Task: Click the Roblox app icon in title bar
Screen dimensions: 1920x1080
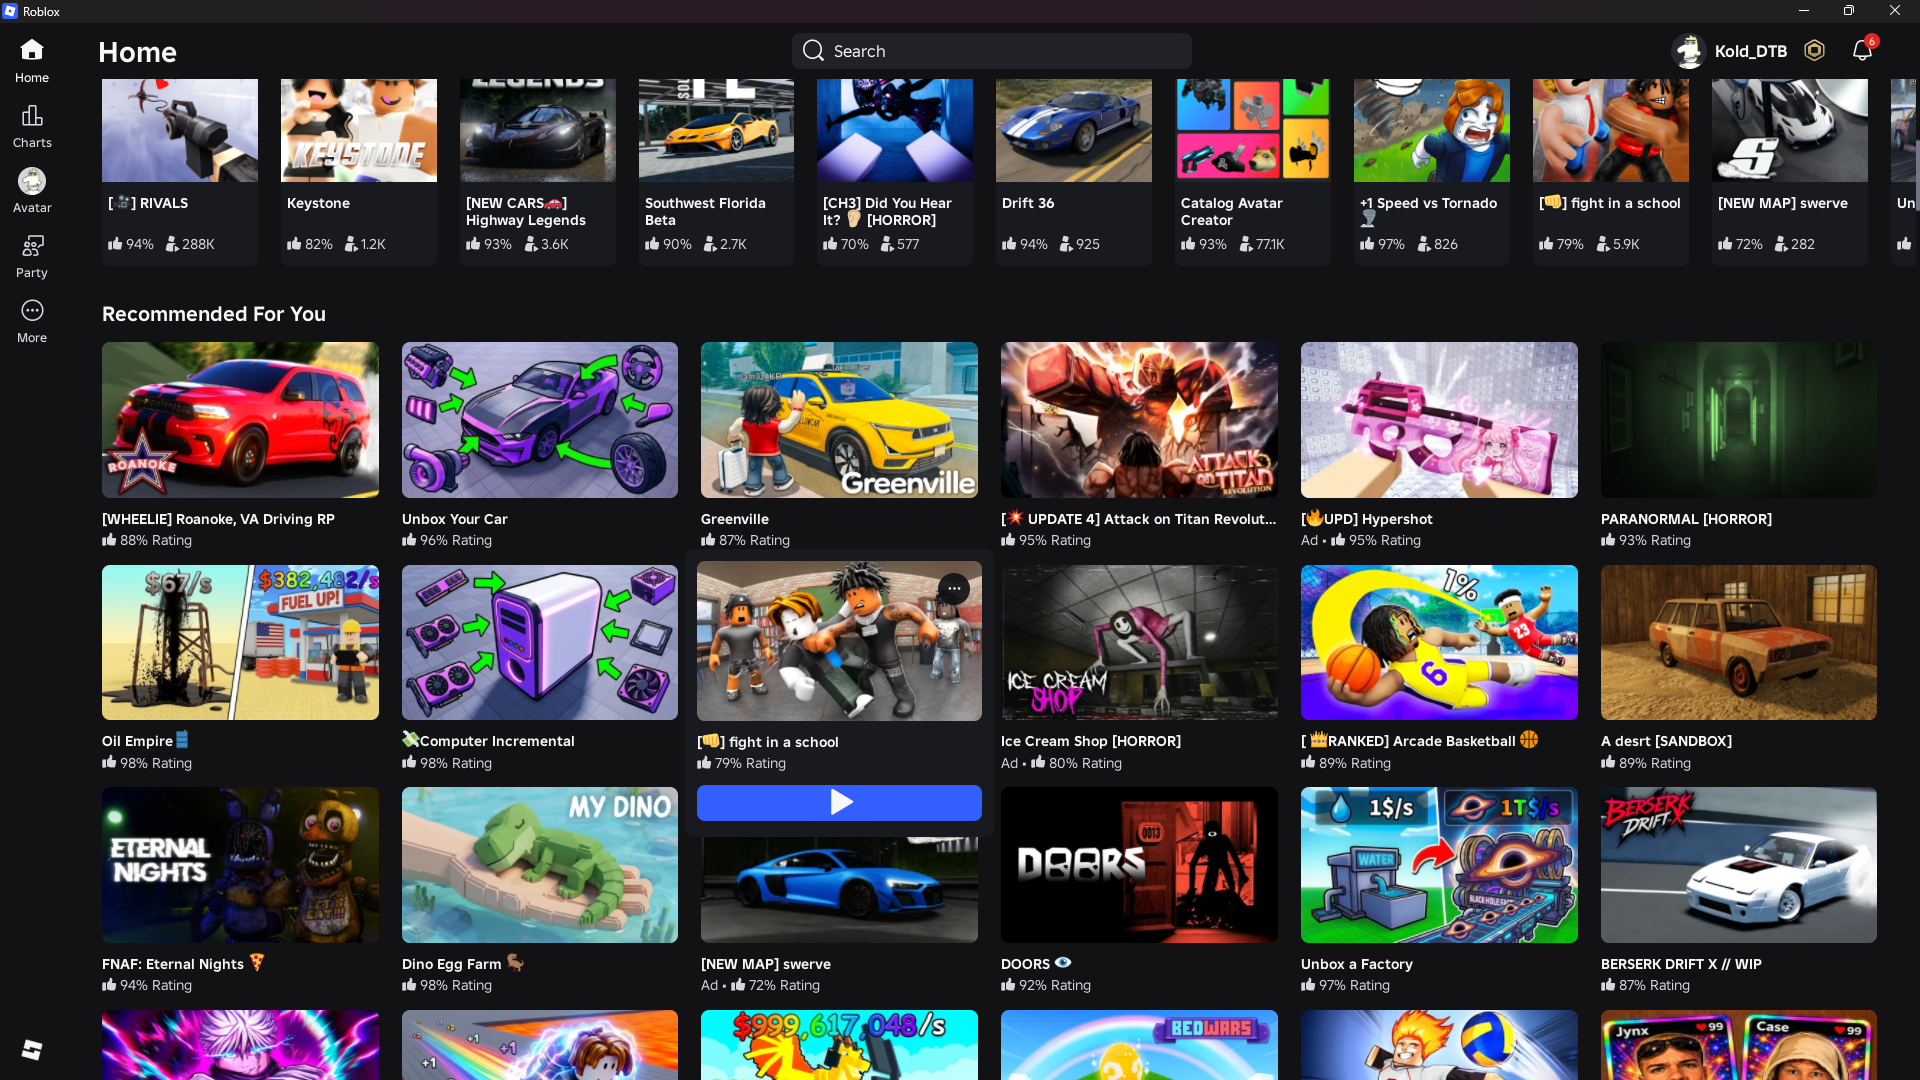Action: 10,11
